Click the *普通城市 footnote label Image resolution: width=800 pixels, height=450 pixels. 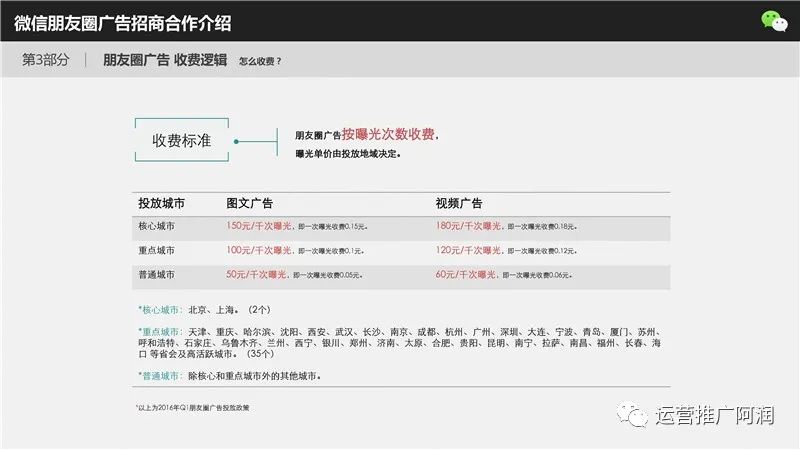160,376
